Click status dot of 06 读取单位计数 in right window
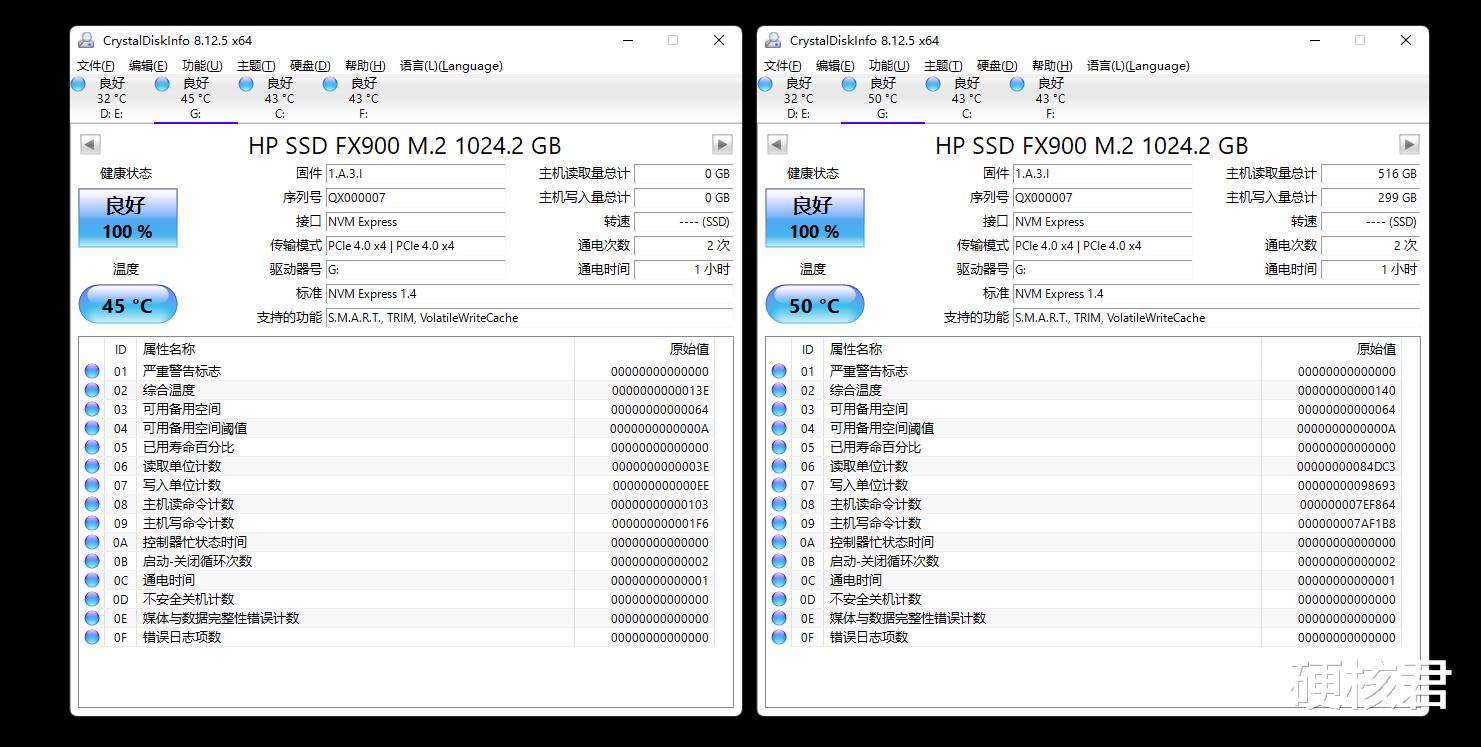Image resolution: width=1481 pixels, height=747 pixels. (779, 466)
